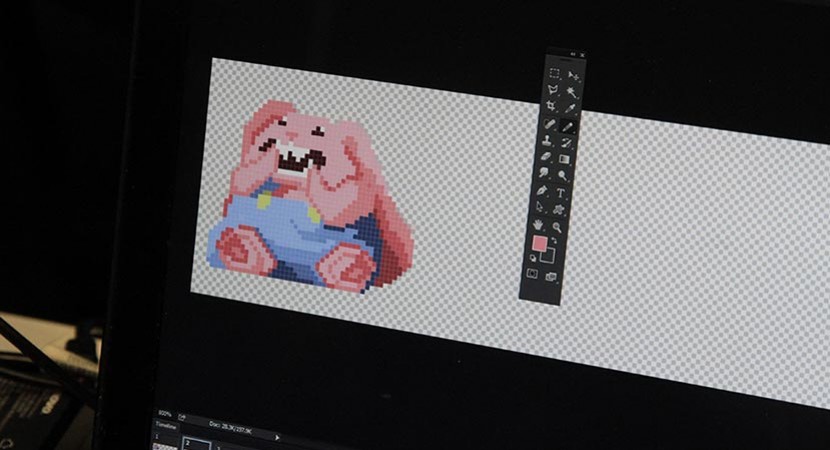Toggle Quick Mask mode
This screenshot has height=450, width=830.
point(533,274)
